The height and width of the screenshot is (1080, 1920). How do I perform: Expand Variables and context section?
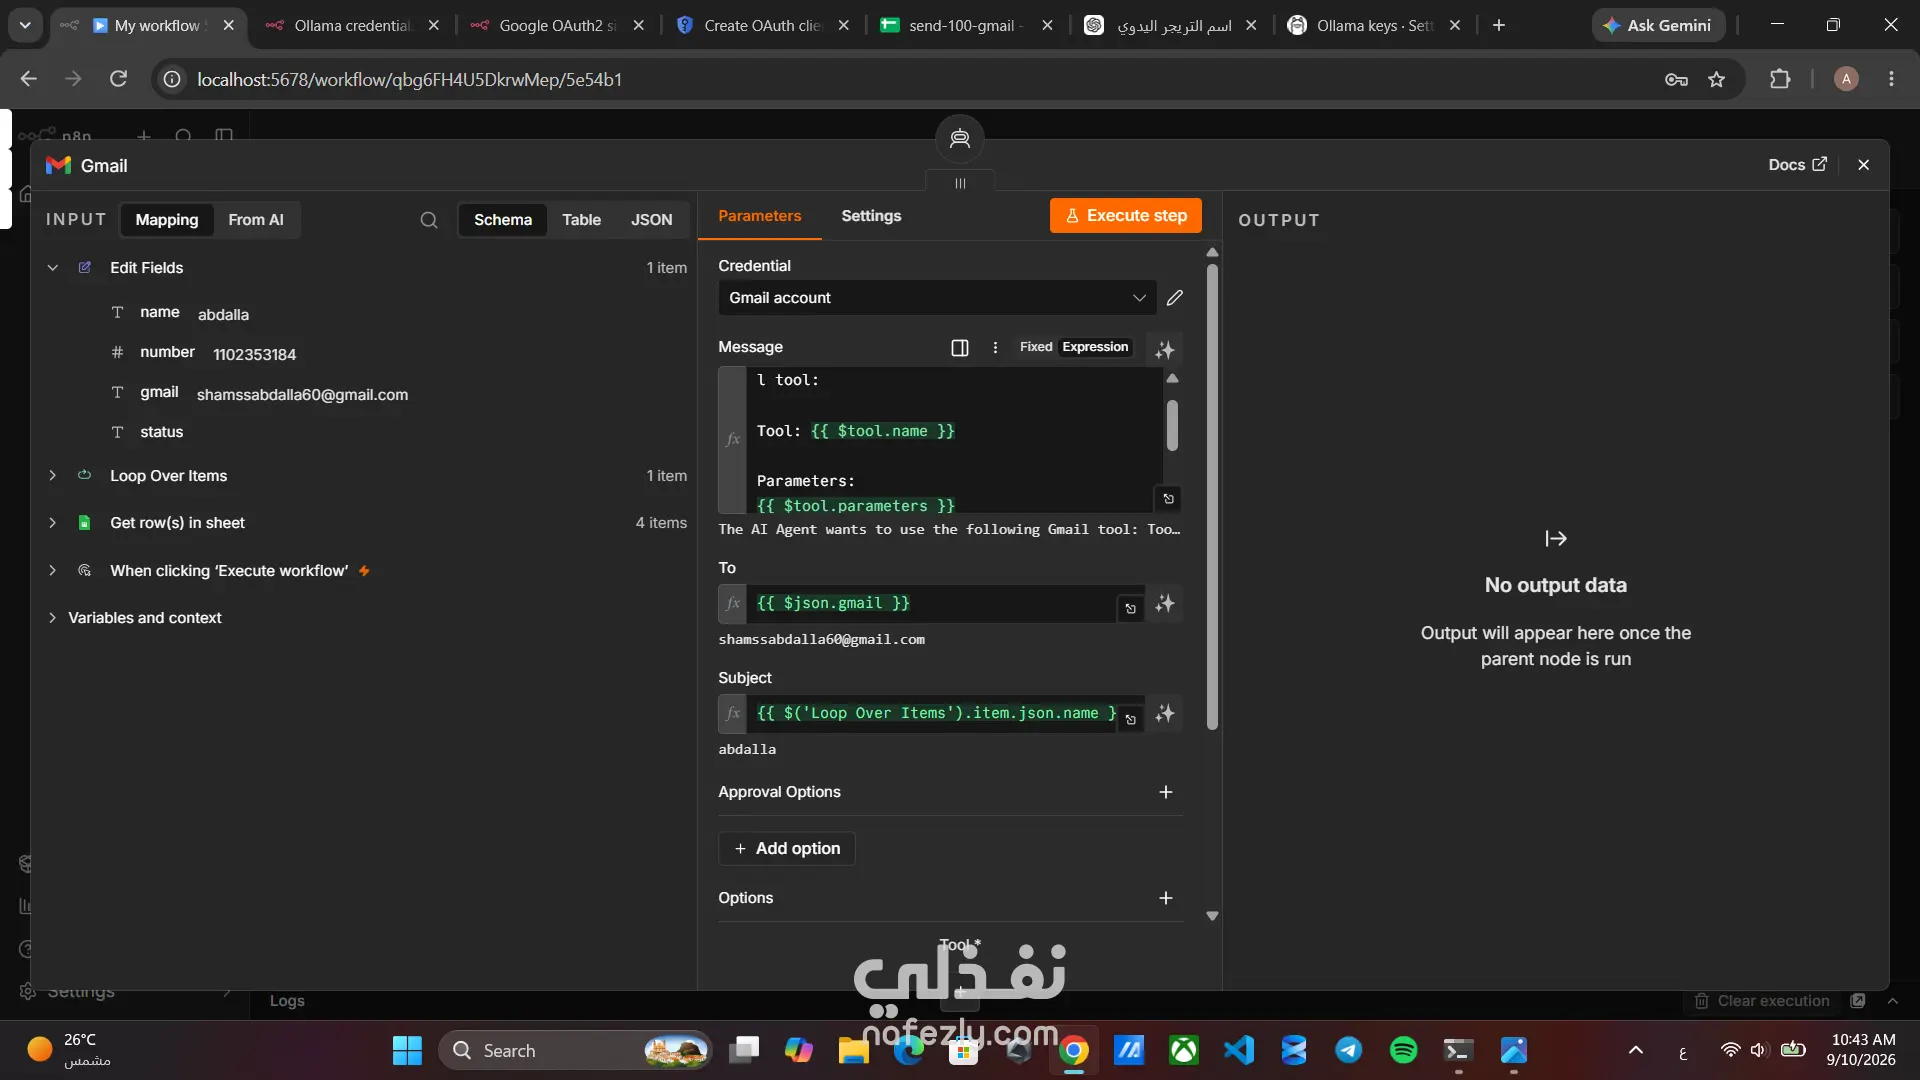click(x=53, y=618)
